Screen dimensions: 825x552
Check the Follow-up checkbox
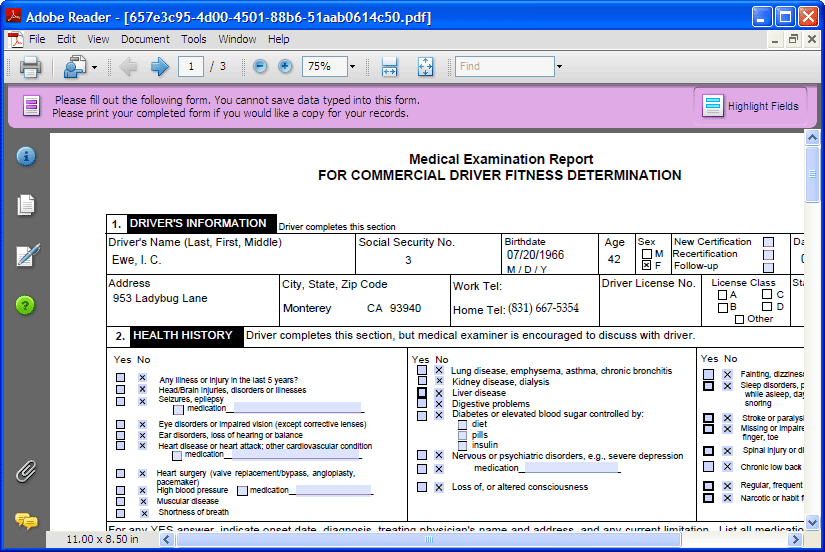(769, 267)
